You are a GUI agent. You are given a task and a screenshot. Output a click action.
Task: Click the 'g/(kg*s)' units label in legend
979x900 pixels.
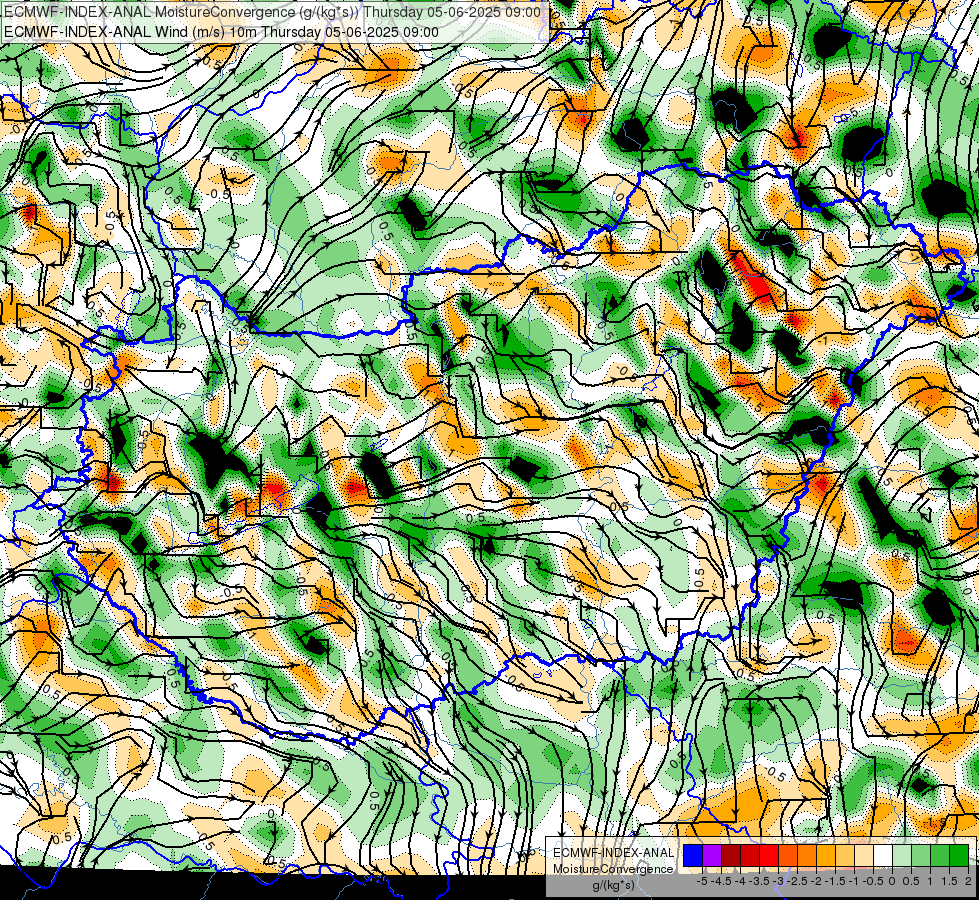[x=613, y=885]
